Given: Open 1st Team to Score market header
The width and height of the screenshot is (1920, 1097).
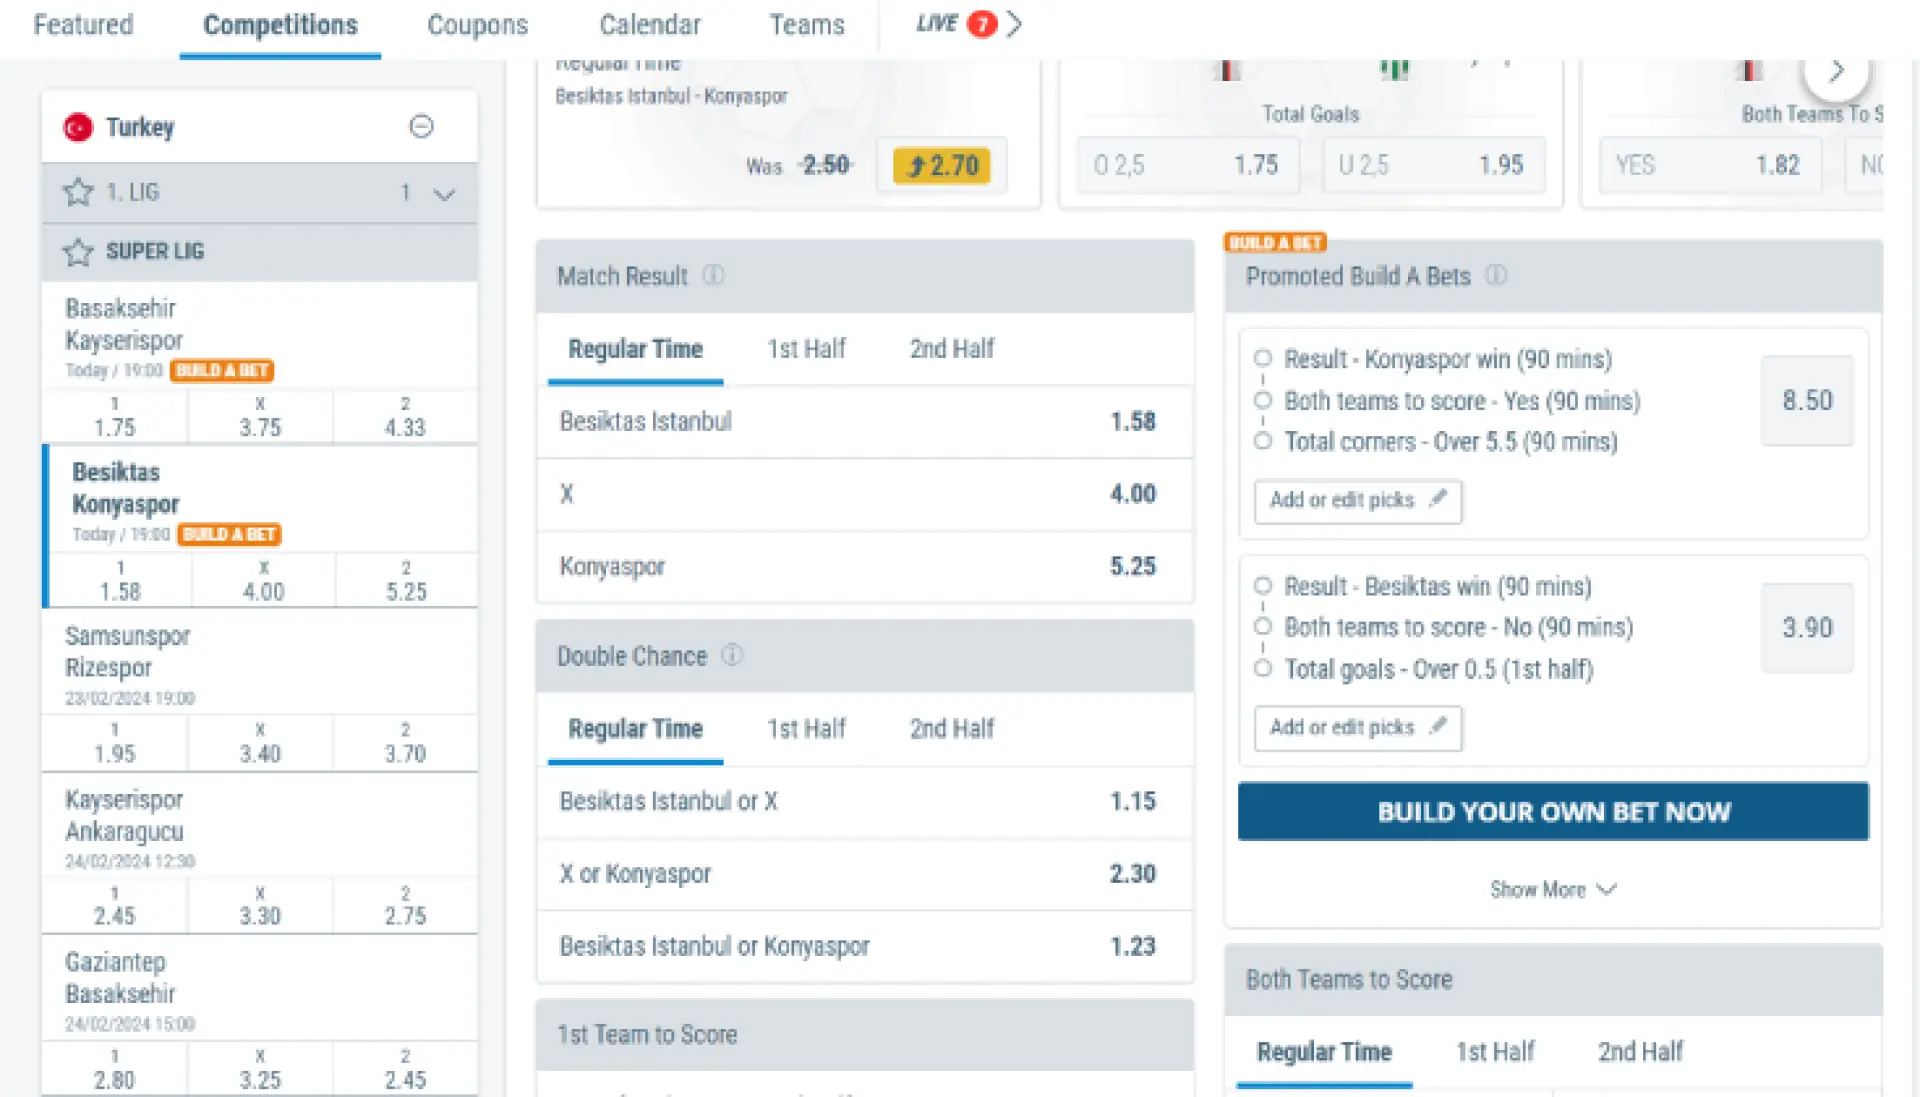Looking at the screenshot, I should point(865,1035).
